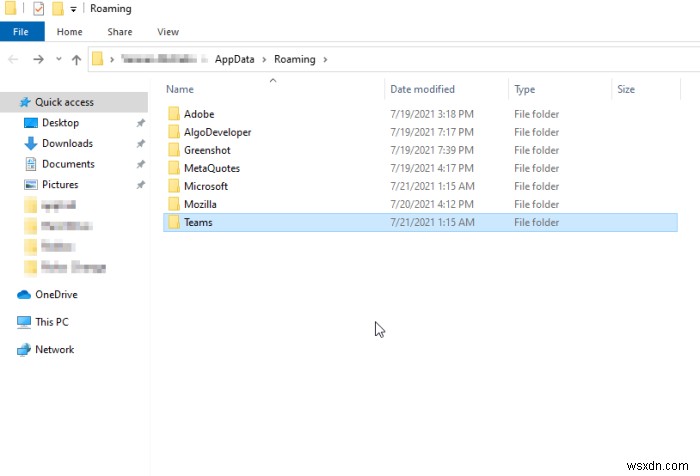Screen dimensions: 700x476
Task: Open Documents in the navigation pane
Action: point(68,164)
